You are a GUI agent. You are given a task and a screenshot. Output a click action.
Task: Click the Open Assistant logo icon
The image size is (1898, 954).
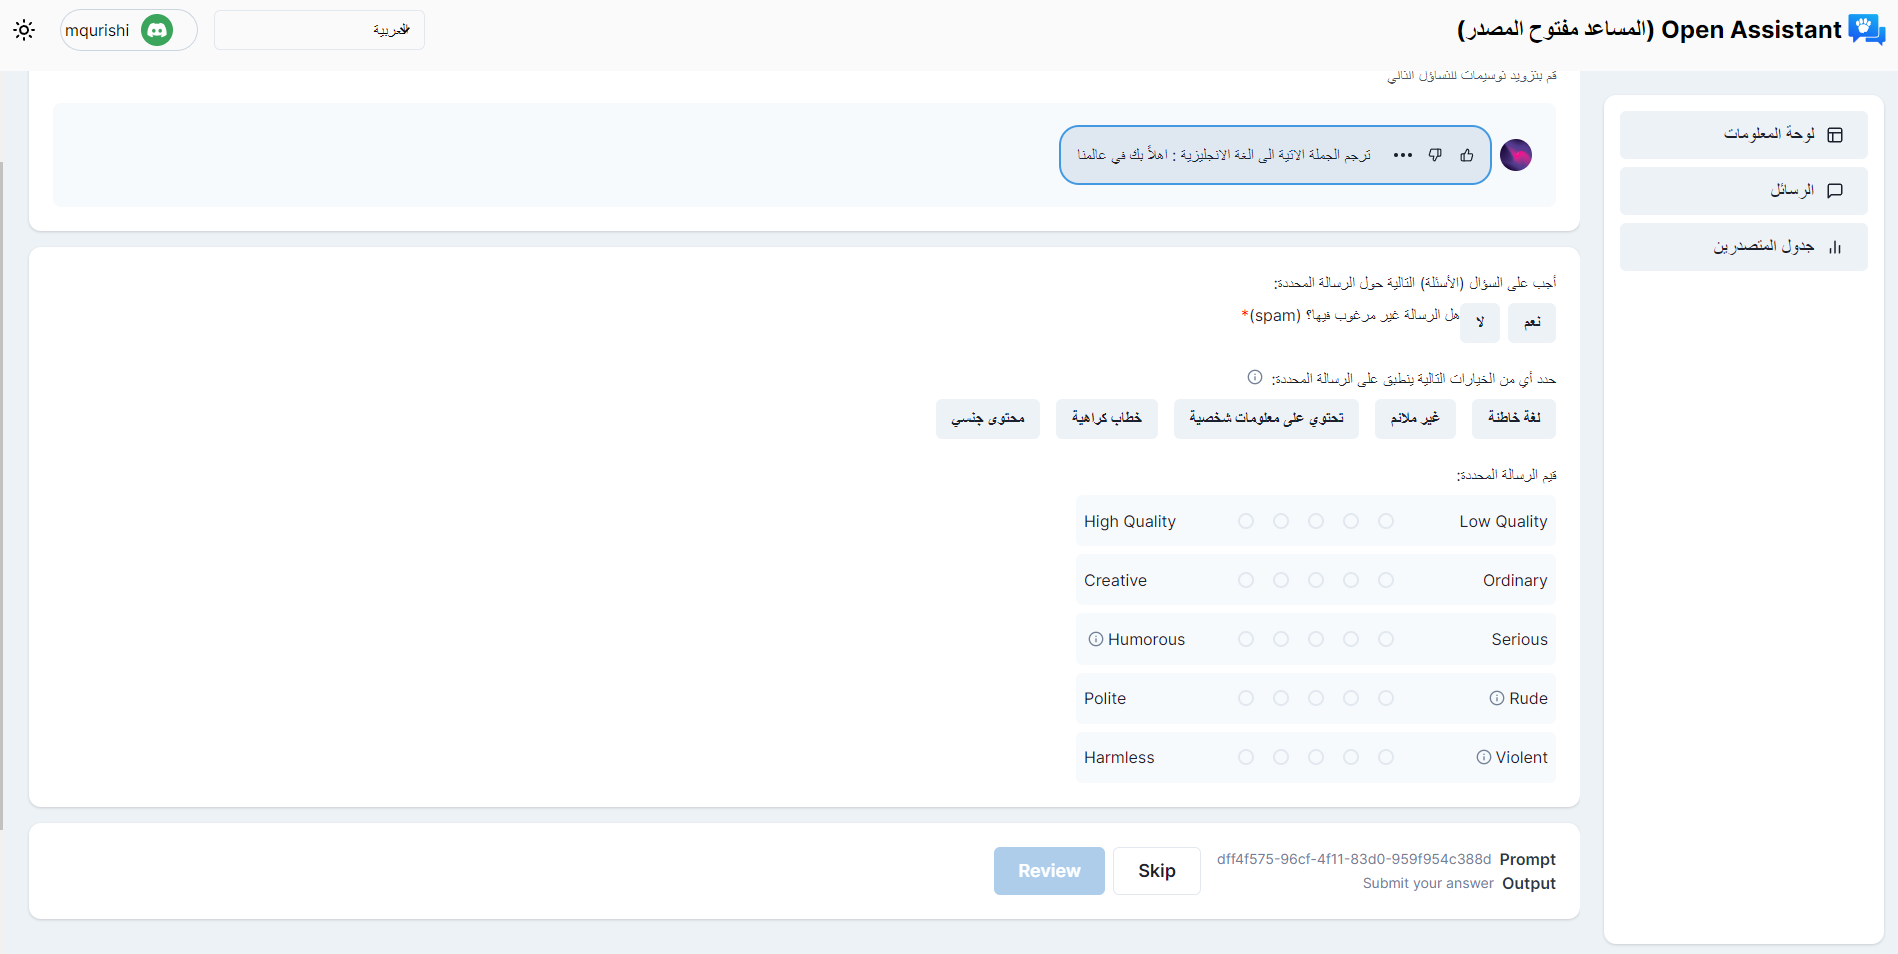(1866, 30)
